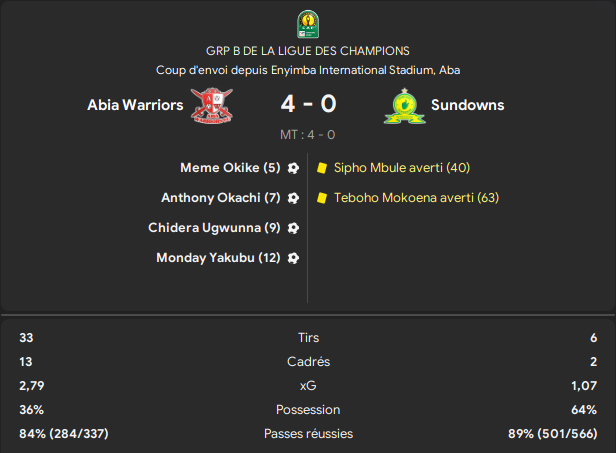Image resolution: width=616 pixels, height=453 pixels.
Task: Click the goal ball icon for Meme Okike
Action: pos(293,168)
